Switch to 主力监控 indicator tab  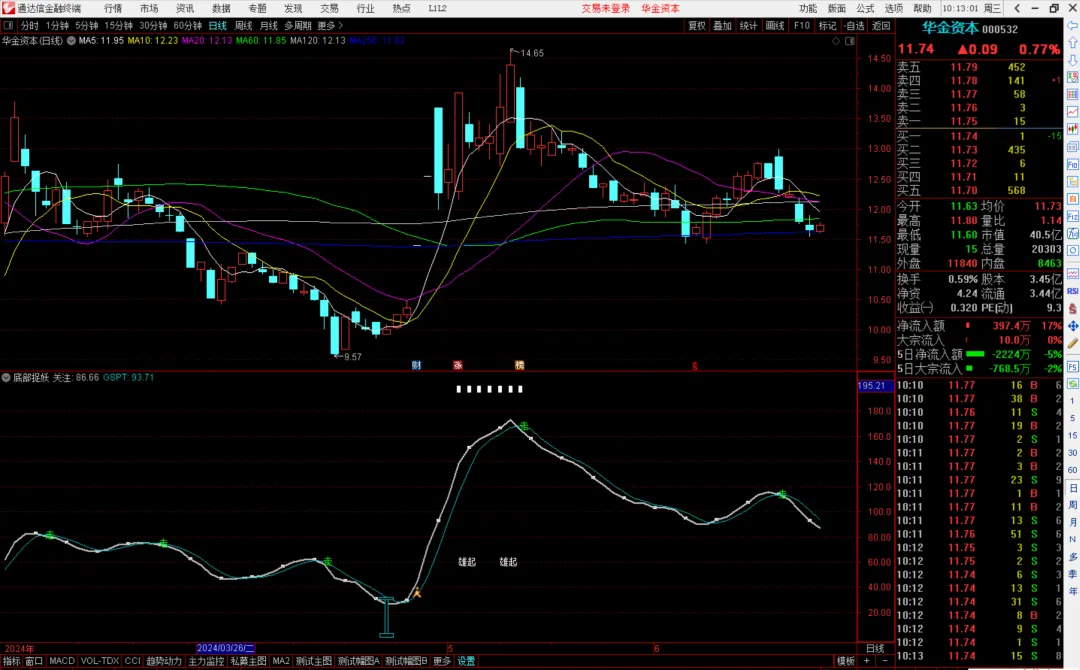coord(206,661)
